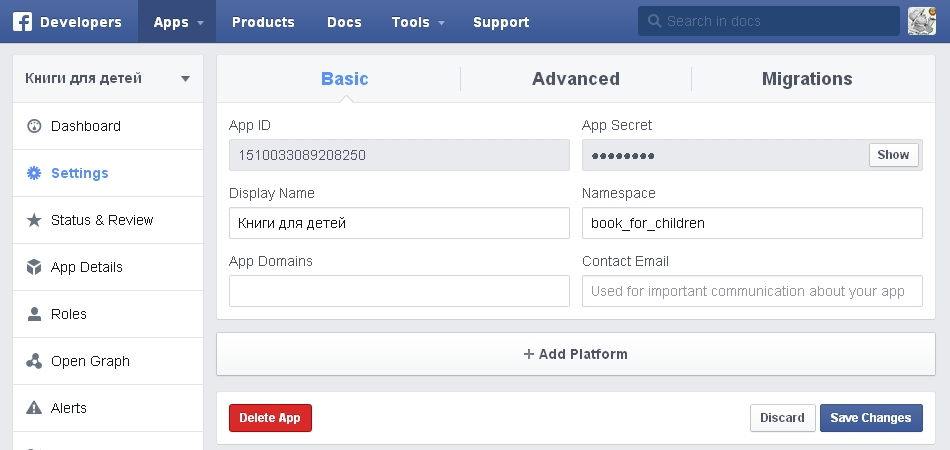Click the Status & Review star icon
This screenshot has width=950, height=450.
[x=34, y=220]
